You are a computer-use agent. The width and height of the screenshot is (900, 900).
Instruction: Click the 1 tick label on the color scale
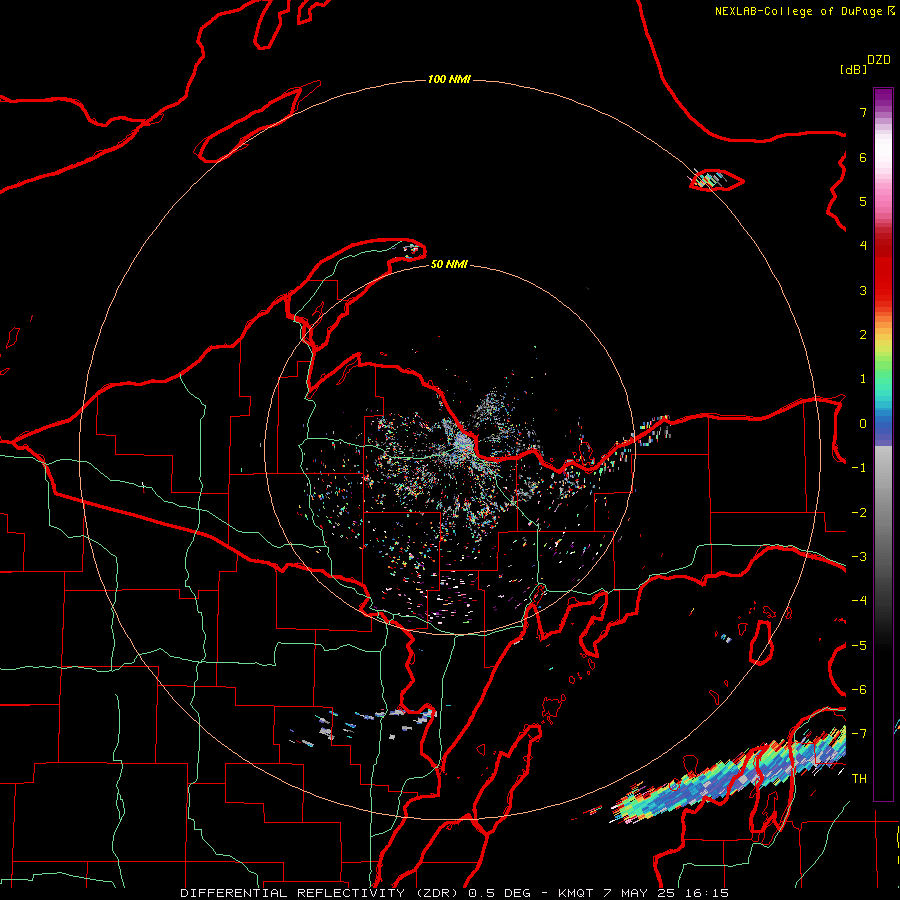click(x=863, y=379)
